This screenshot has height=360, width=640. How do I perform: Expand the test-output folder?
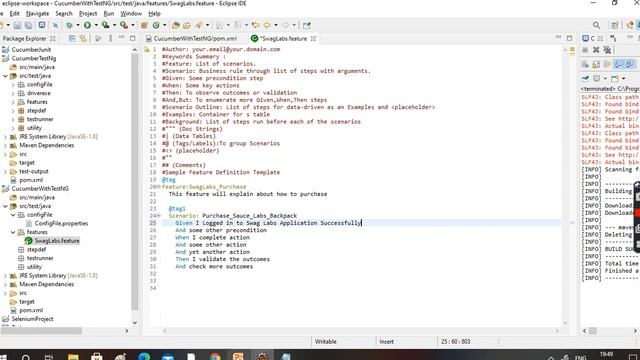5,171
